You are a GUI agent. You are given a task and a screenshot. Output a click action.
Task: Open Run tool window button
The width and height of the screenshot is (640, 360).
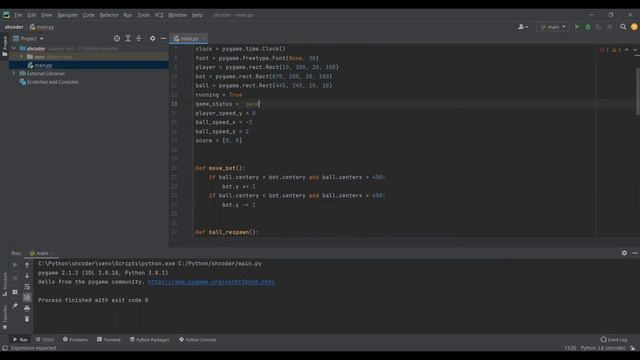pos(20,340)
